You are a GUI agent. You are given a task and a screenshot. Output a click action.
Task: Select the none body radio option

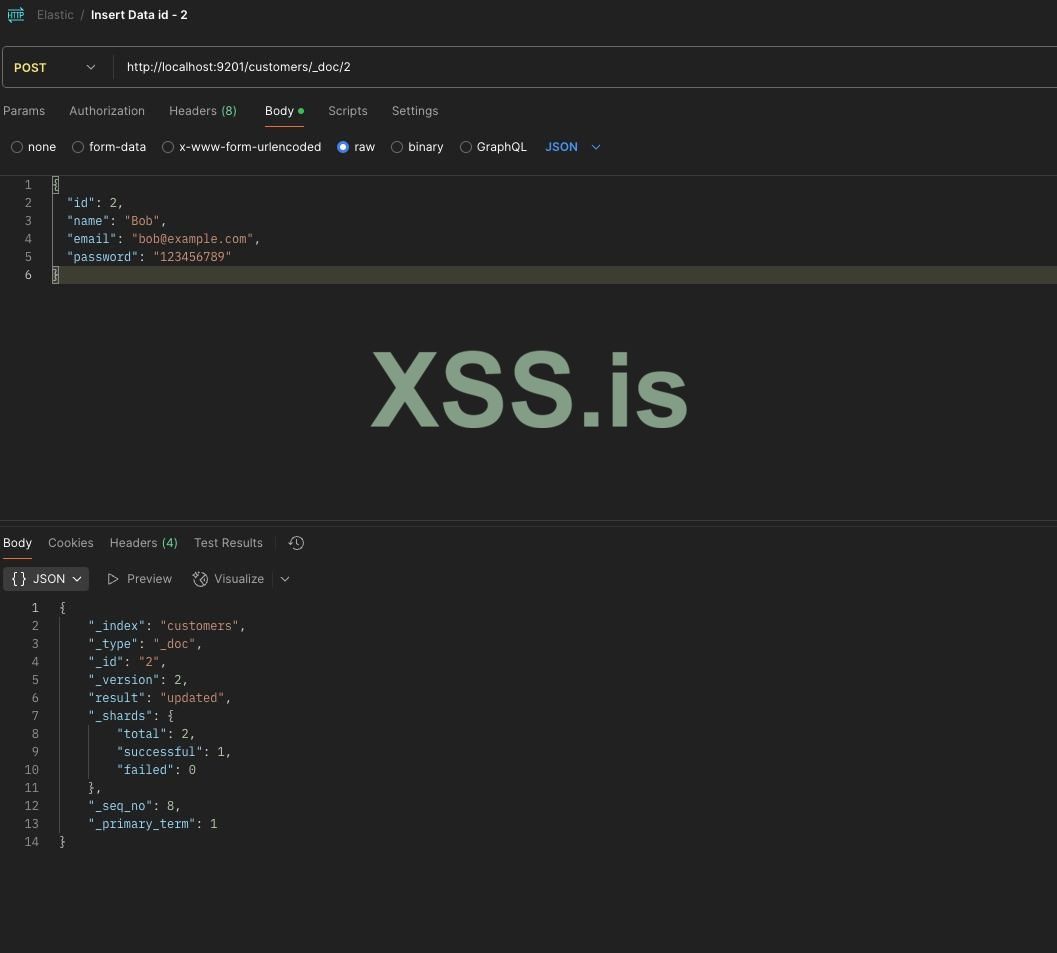point(17,147)
